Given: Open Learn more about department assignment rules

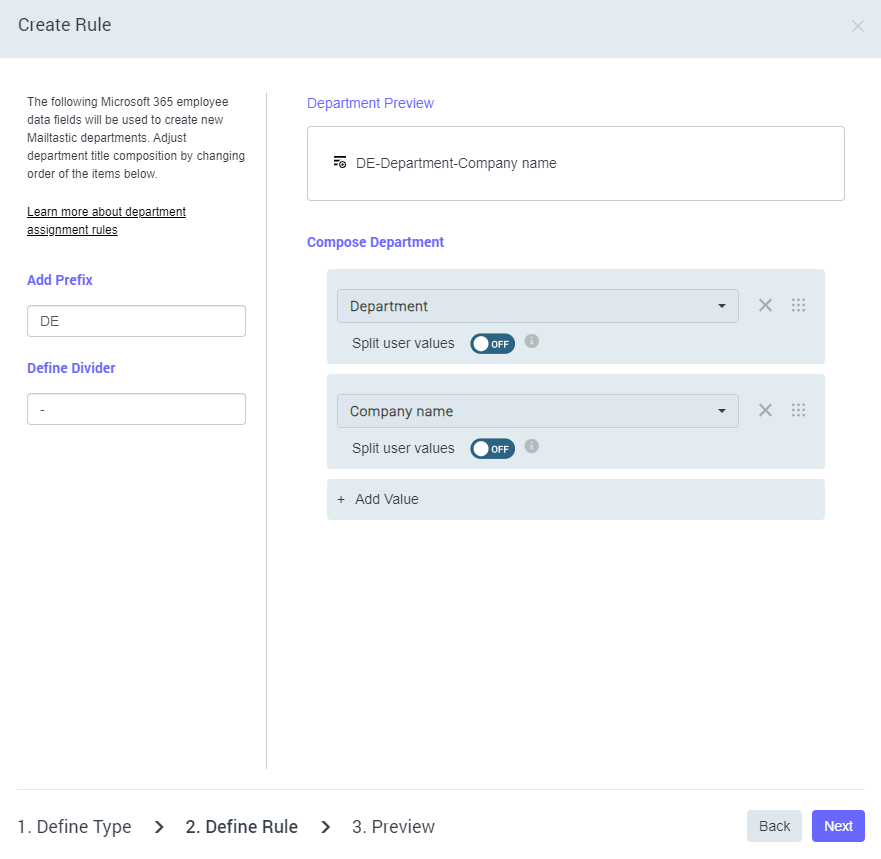Looking at the screenshot, I should (106, 221).
